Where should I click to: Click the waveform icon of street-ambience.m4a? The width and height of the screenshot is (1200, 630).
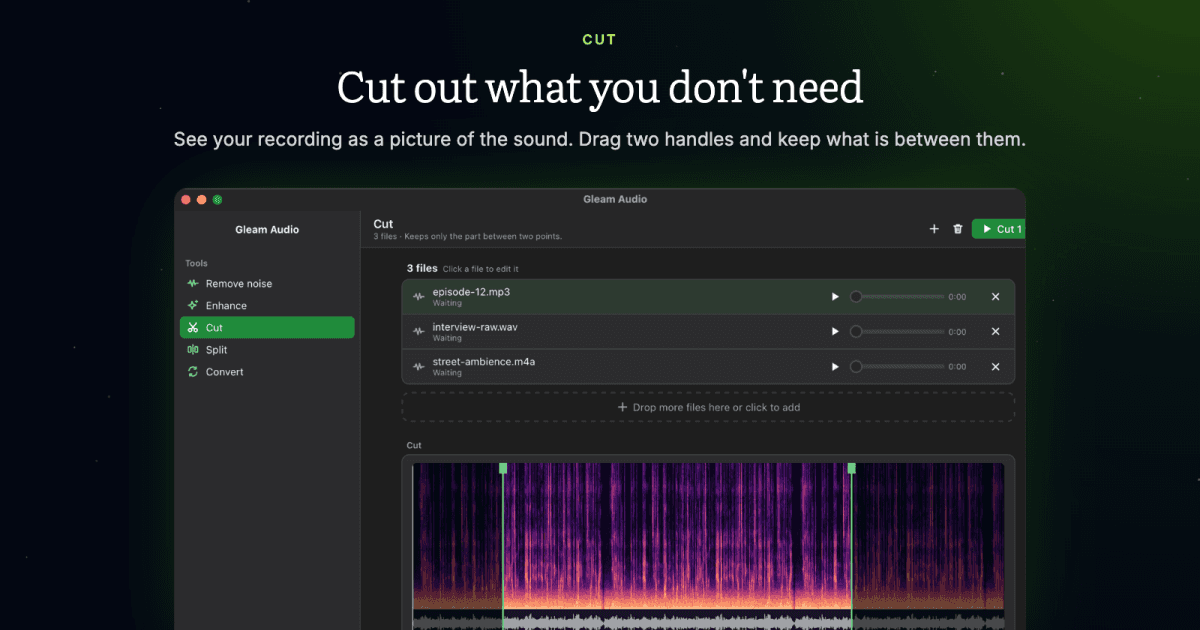coord(419,367)
